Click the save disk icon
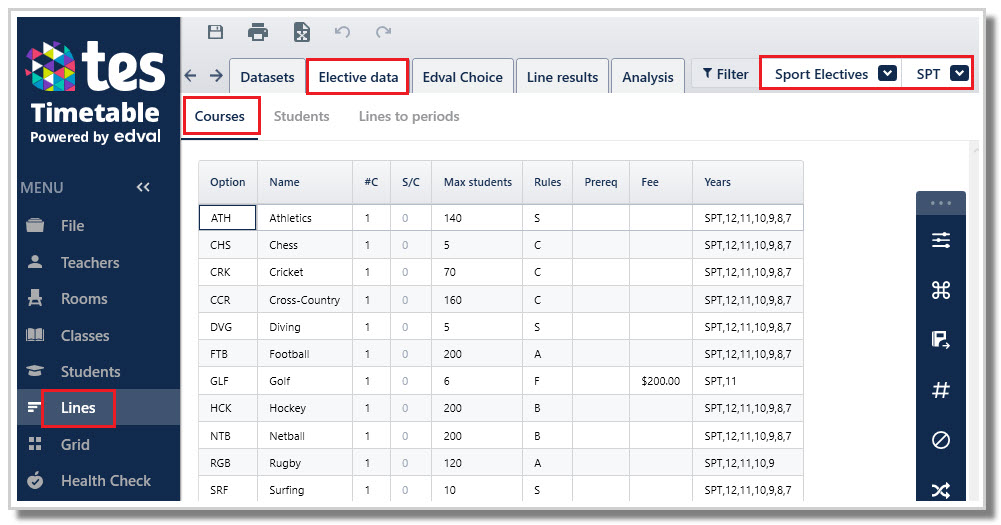Viewport: 1001px width, 525px height. click(216, 32)
